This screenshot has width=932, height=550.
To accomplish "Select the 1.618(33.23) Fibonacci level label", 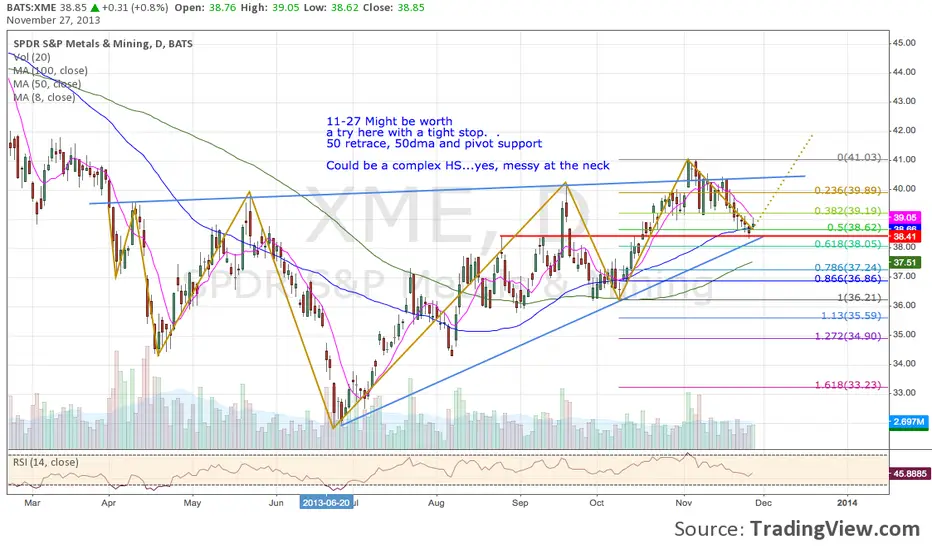I will (848, 385).
